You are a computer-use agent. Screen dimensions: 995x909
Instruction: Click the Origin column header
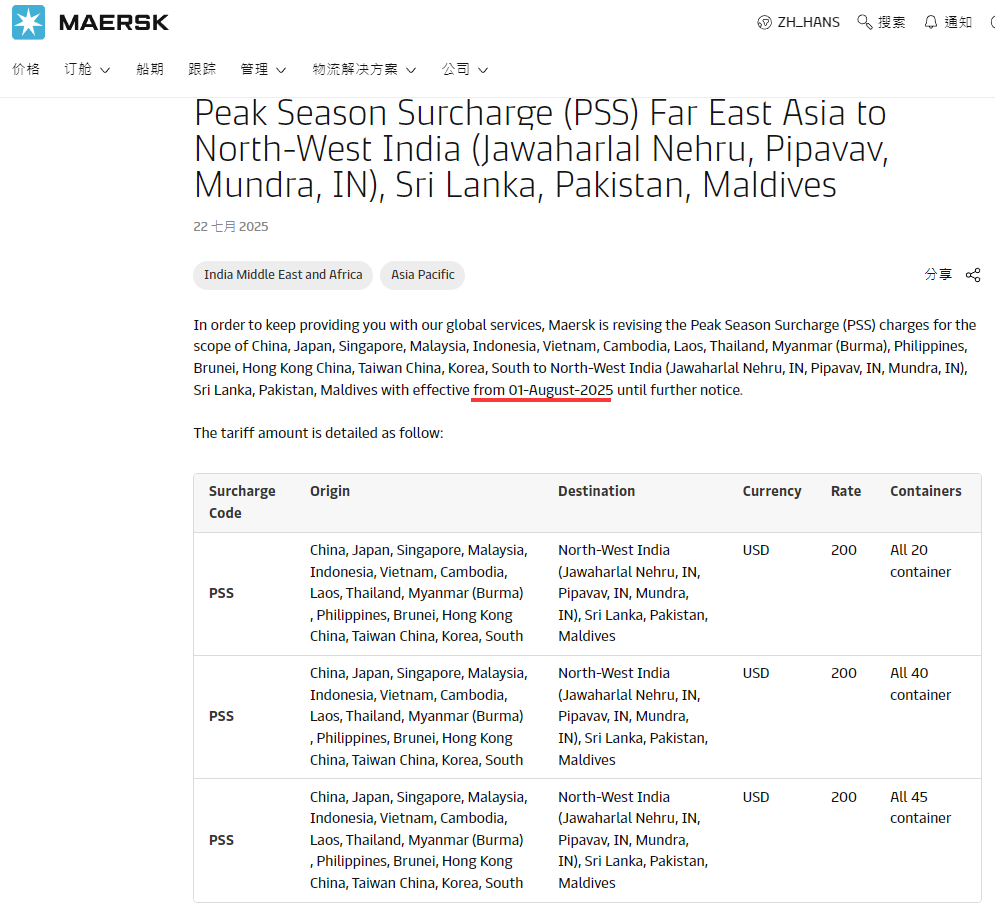[330, 491]
